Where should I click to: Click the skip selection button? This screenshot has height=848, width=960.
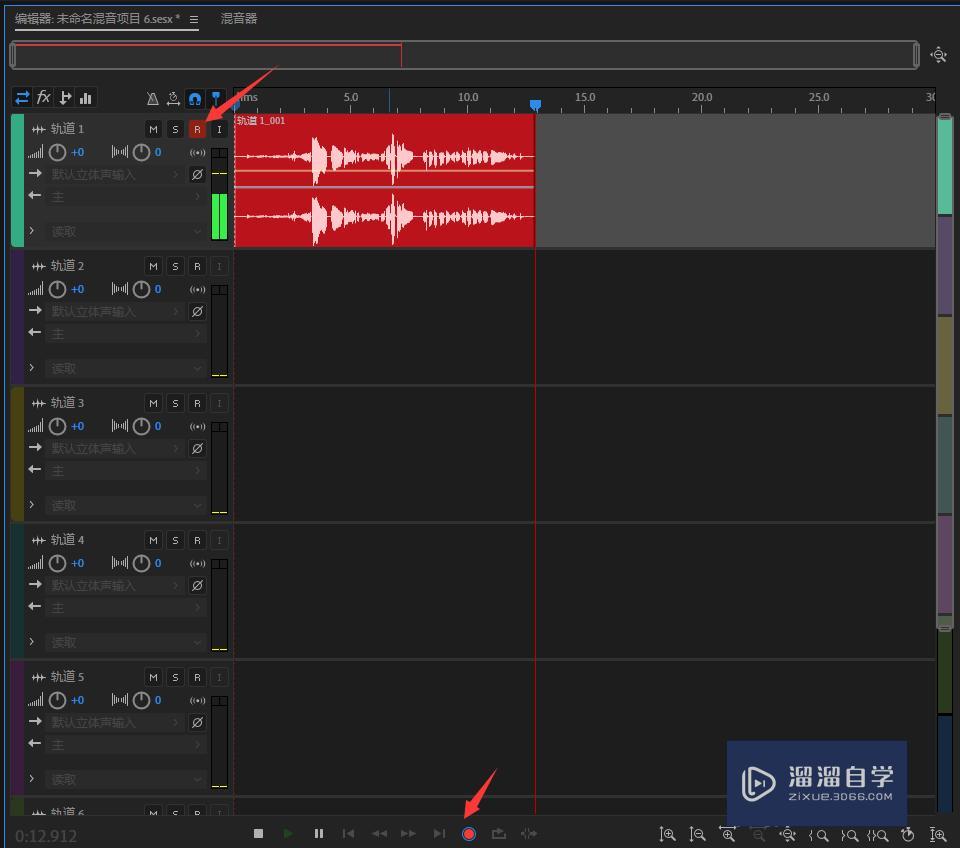point(529,833)
